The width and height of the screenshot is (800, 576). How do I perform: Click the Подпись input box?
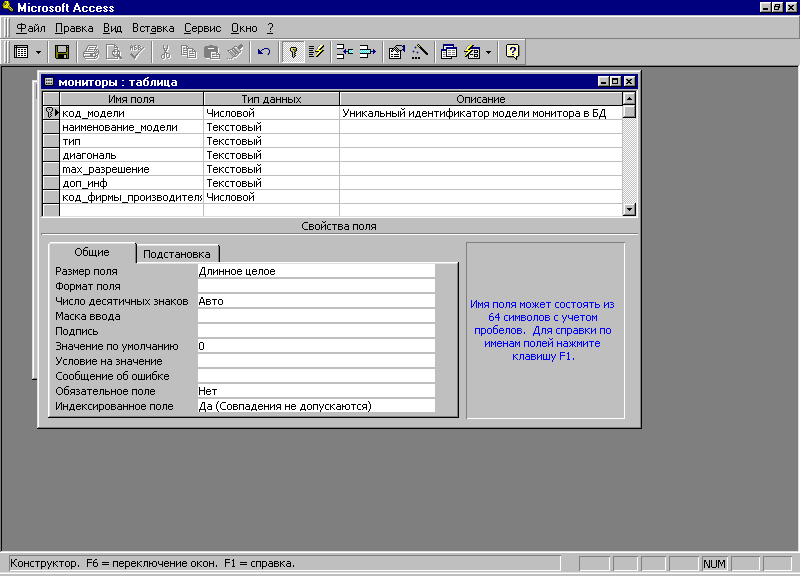(x=316, y=331)
